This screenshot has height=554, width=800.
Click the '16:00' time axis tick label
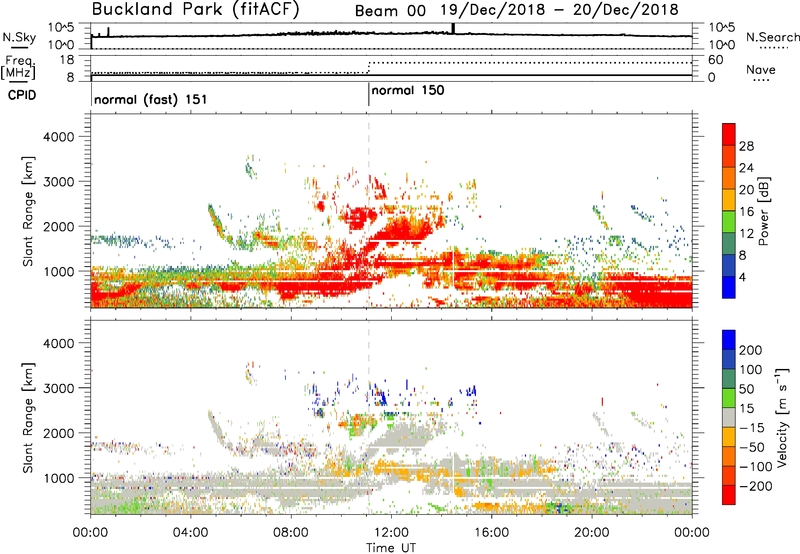(x=492, y=533)
